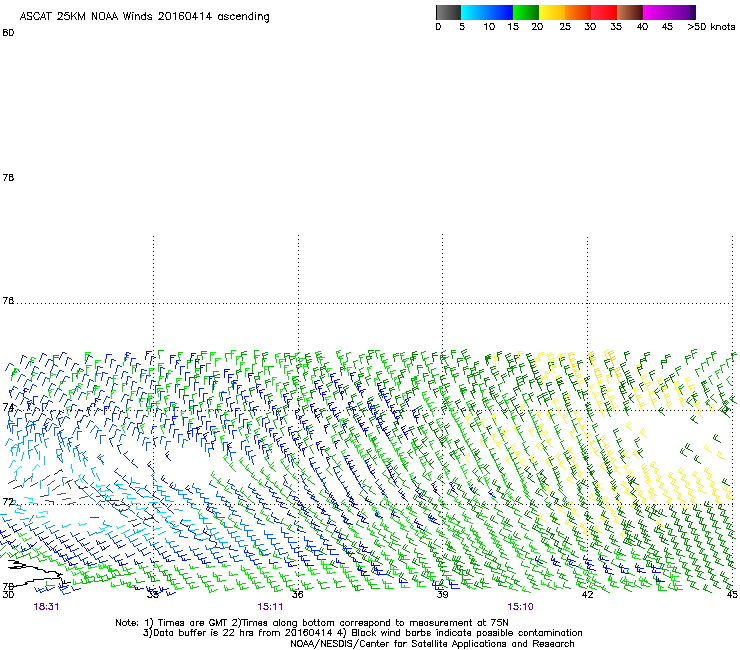This screenshot has width=740, height=650.
Task: Click the '0' legend scale label
Action: (438, 27)
